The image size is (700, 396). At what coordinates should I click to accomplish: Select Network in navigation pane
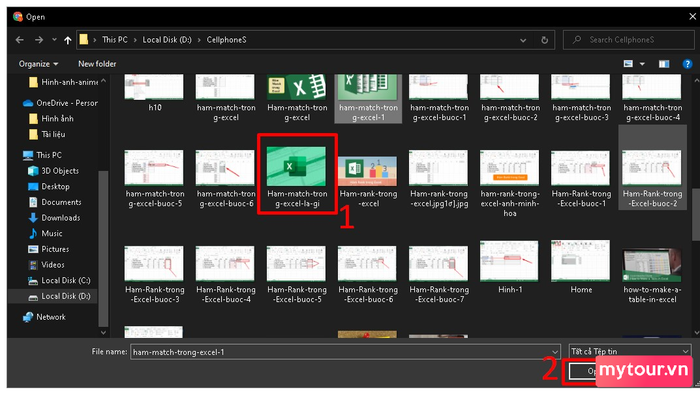point(44,317)
